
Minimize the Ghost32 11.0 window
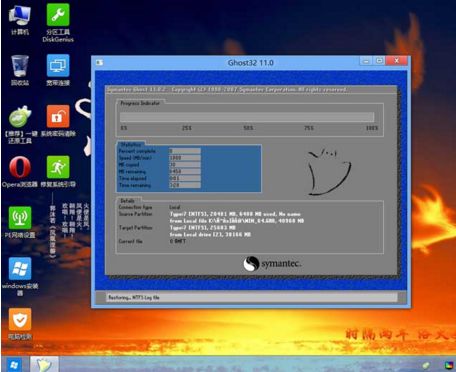point(366,61)
